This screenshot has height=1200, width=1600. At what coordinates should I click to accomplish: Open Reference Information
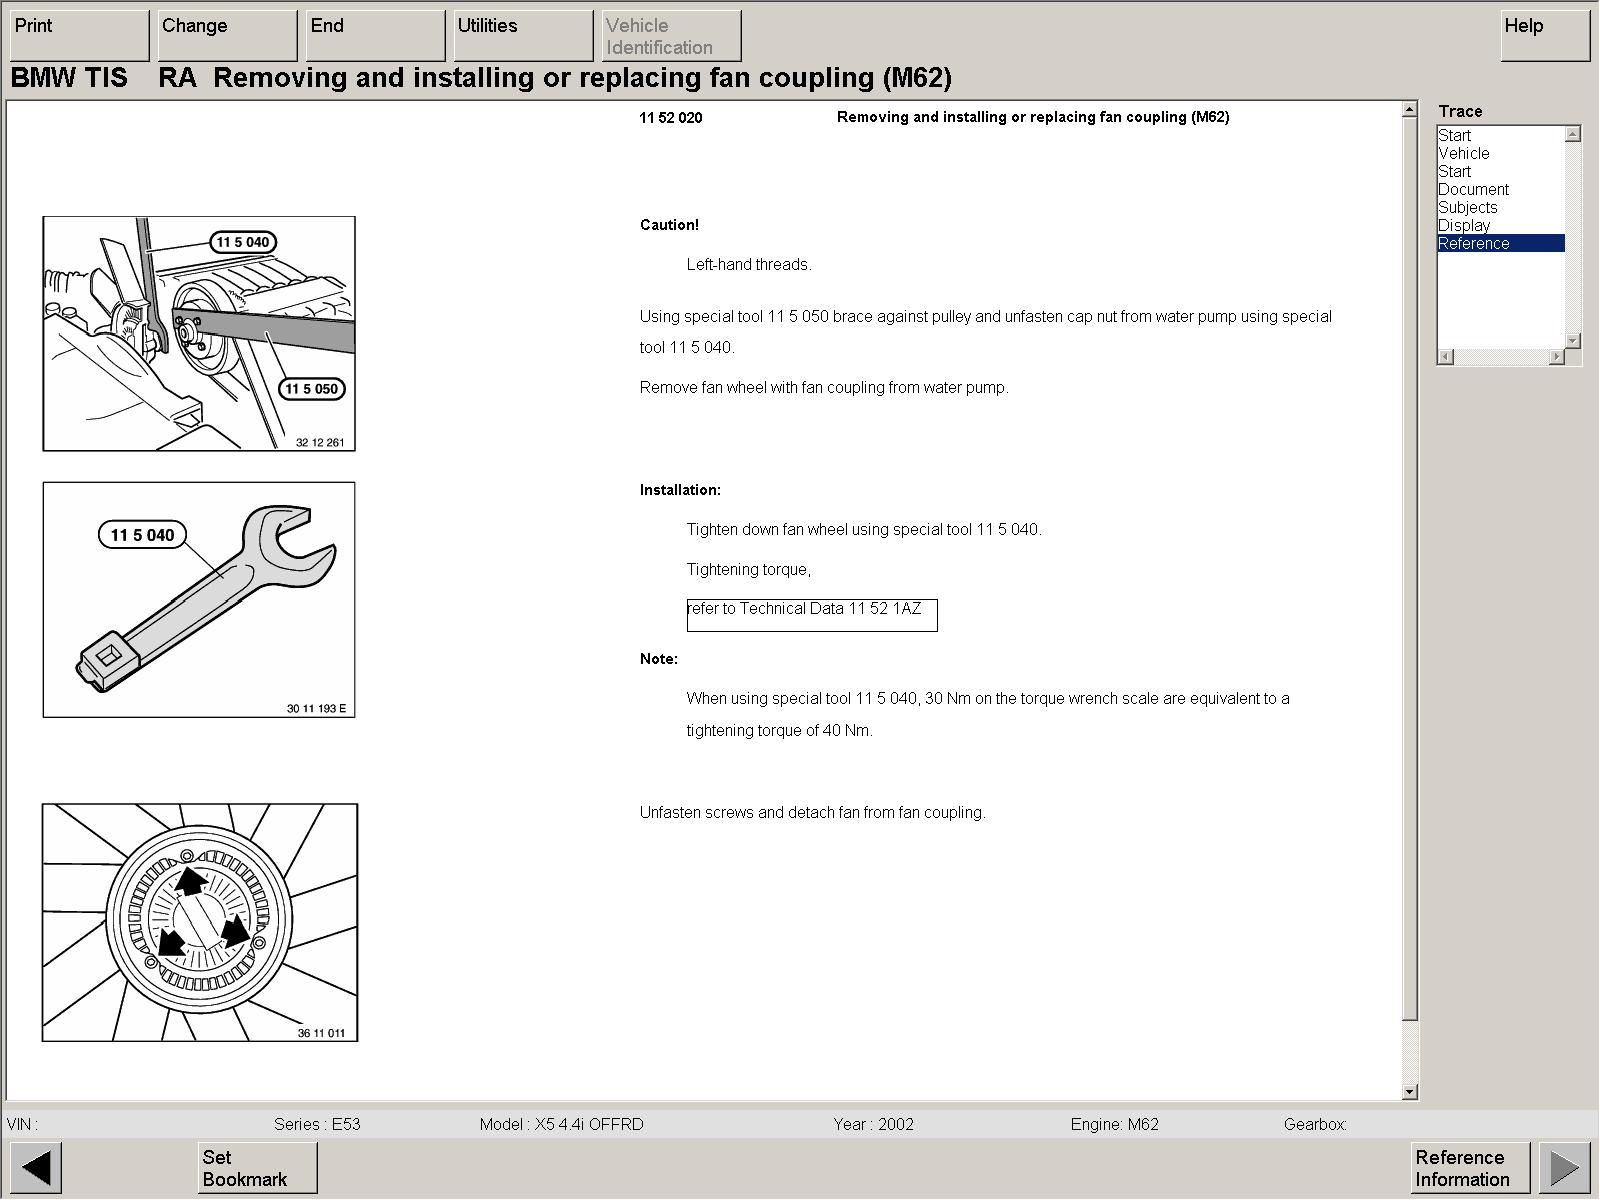(x=1470, y=1167)
